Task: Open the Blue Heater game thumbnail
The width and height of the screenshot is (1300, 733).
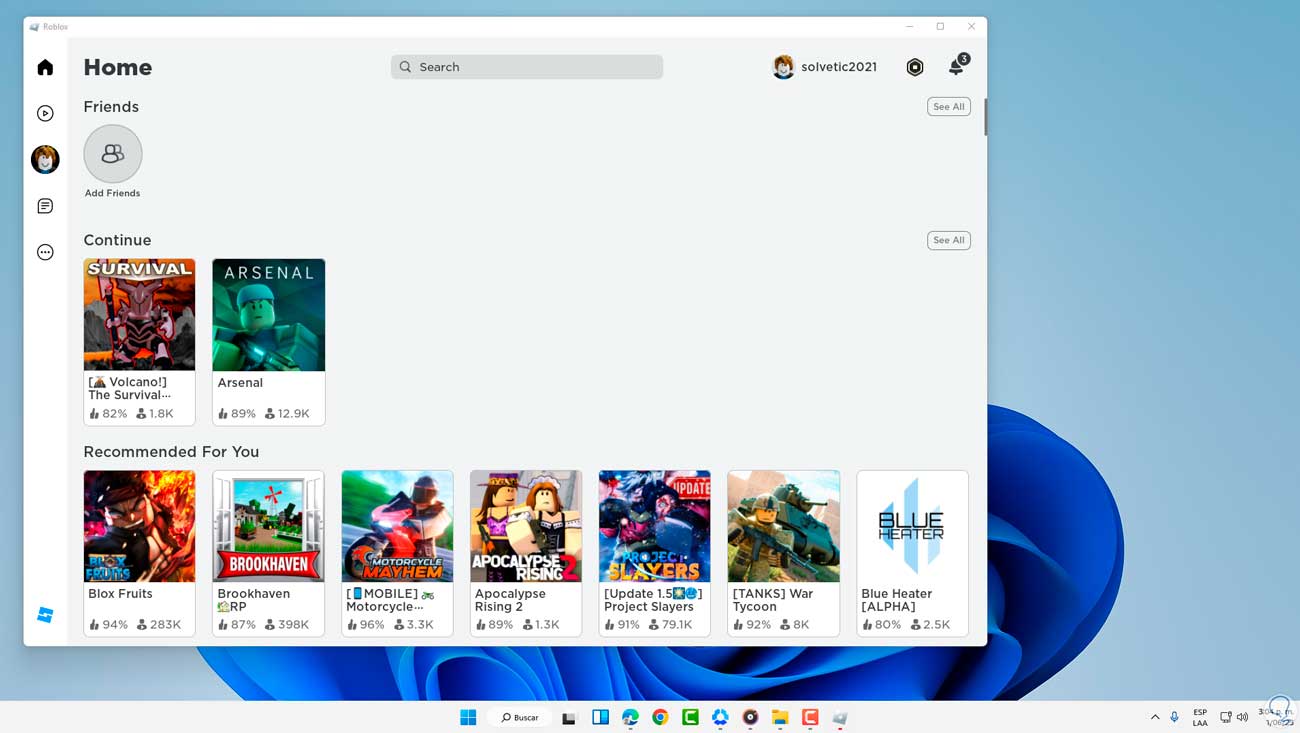Action: tap(912, 526)
